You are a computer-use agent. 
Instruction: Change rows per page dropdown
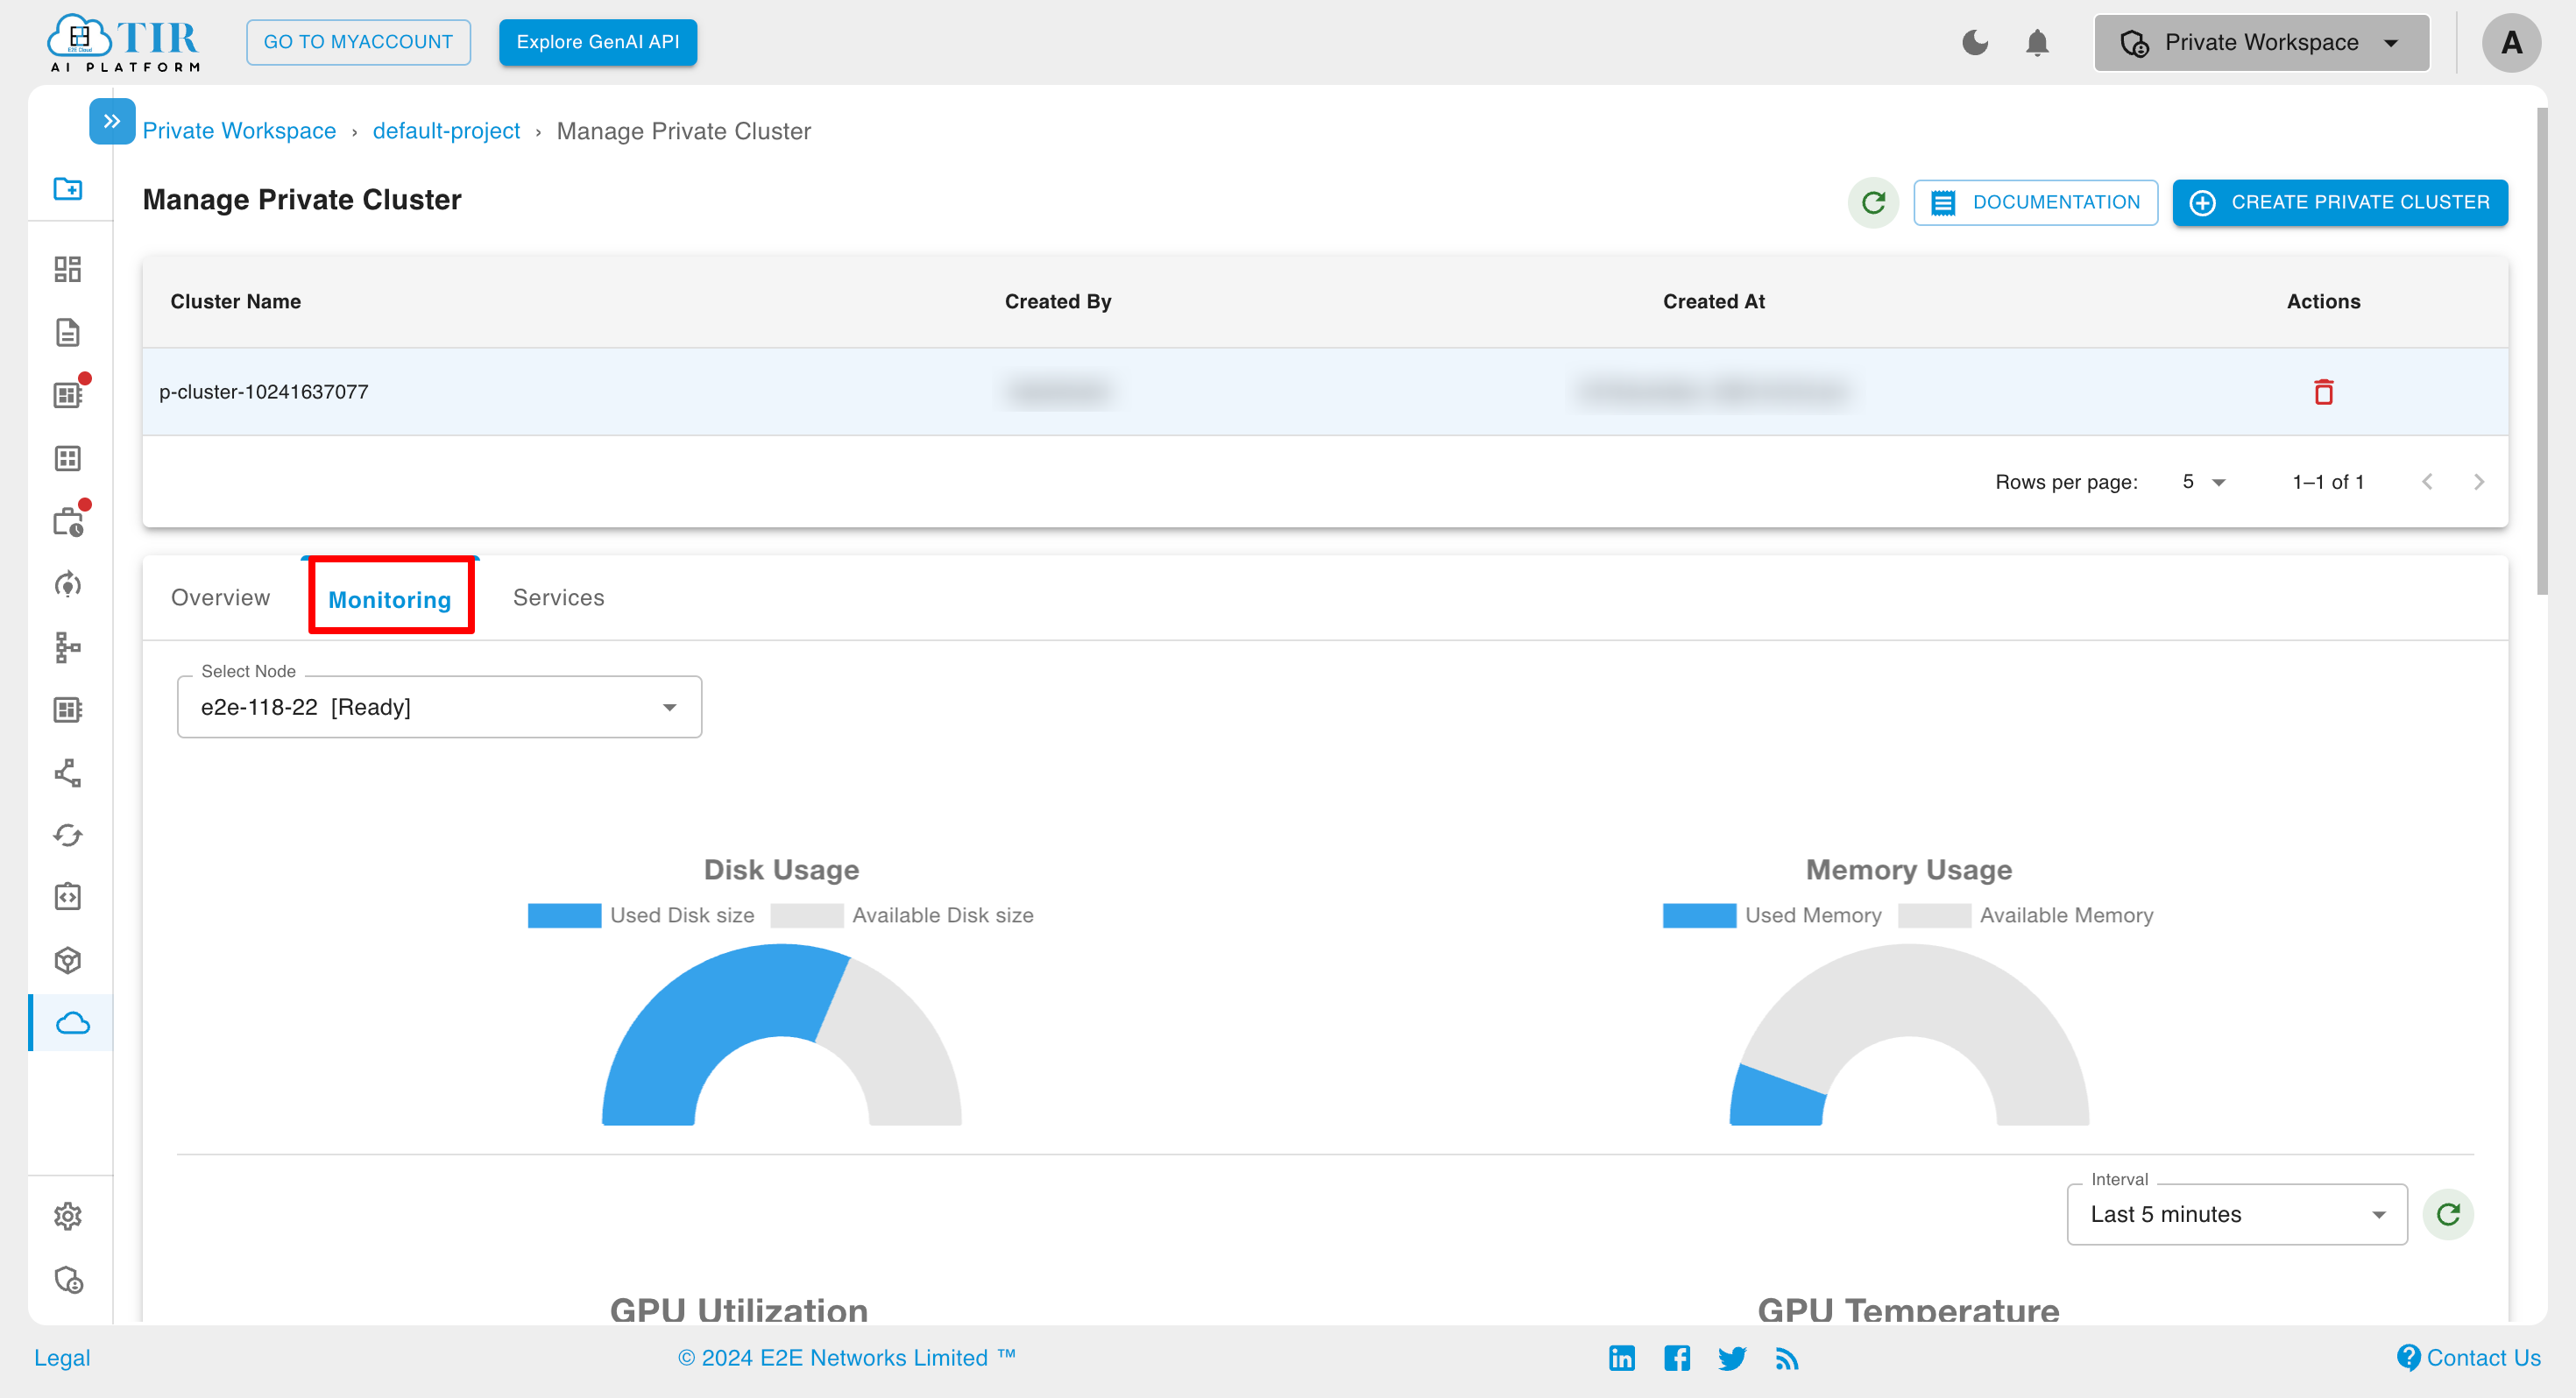(x=2203, y=482)
